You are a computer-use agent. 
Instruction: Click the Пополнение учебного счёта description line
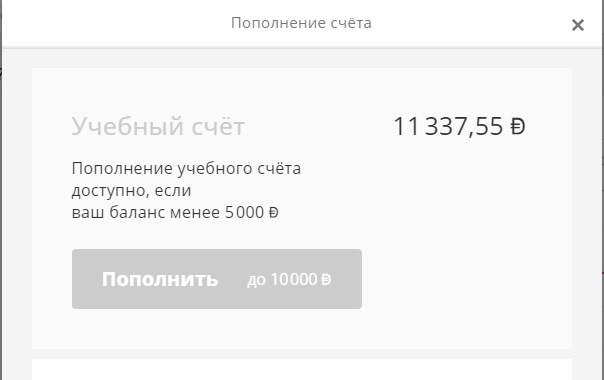186,168
